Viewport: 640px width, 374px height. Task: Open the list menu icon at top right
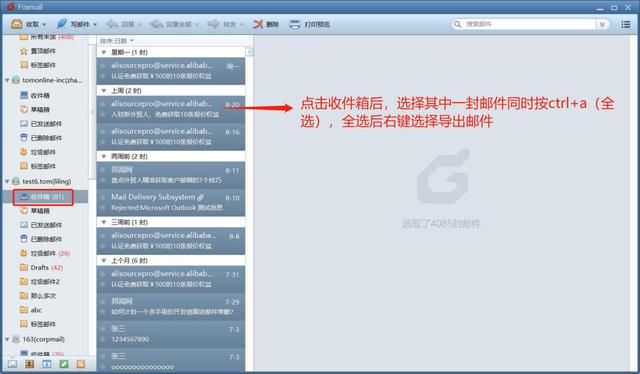tap(626, 24)
